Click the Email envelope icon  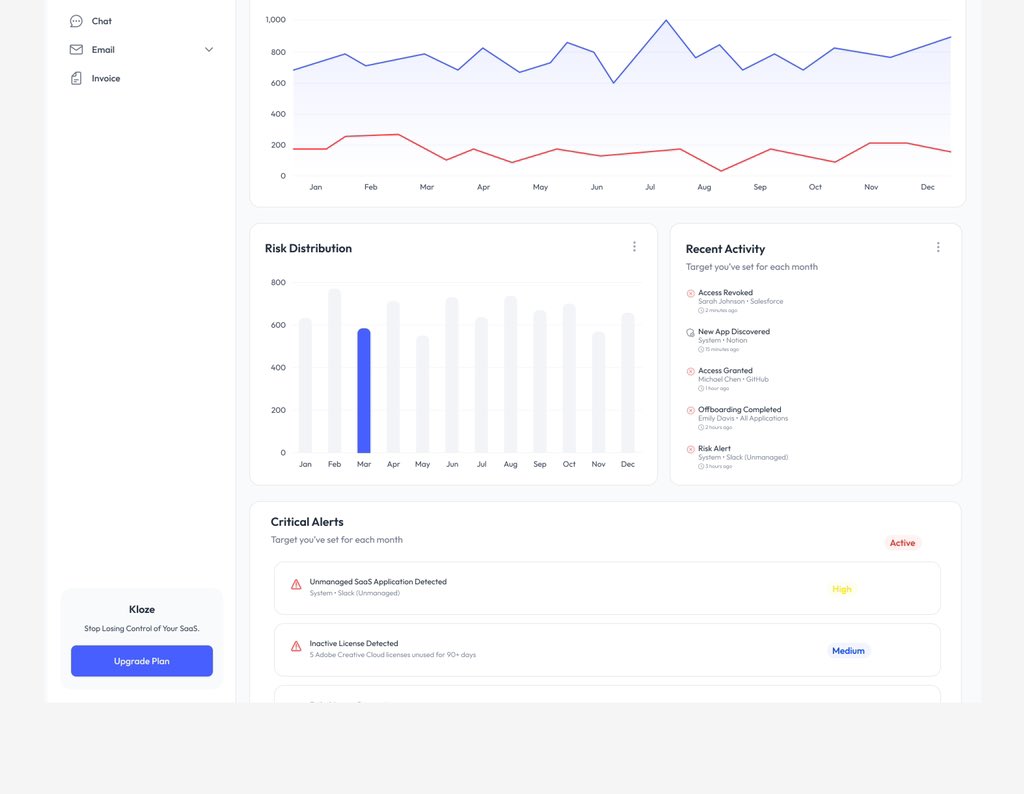(76, 50)
